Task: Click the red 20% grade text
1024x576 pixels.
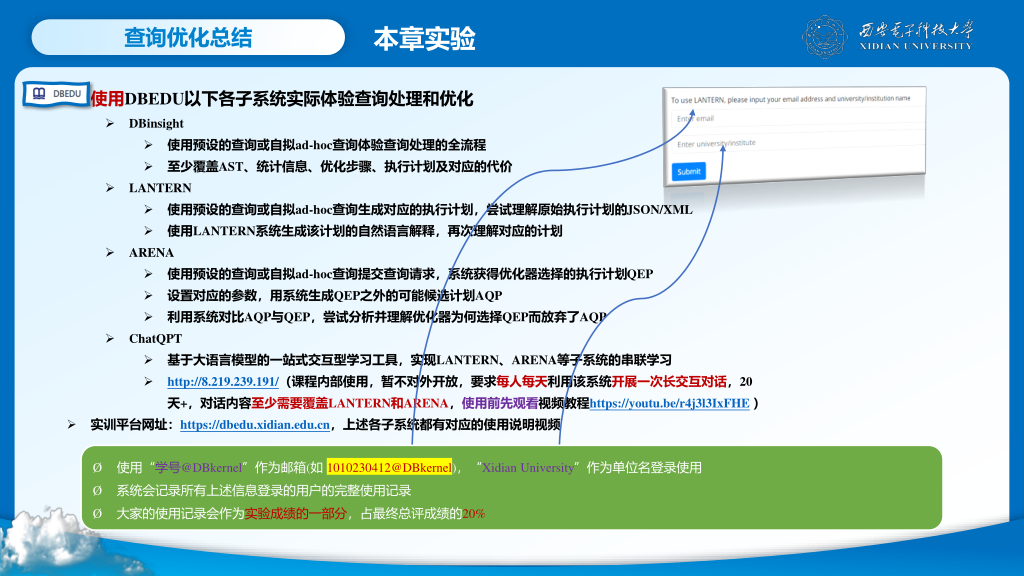Action: [473, 514]
